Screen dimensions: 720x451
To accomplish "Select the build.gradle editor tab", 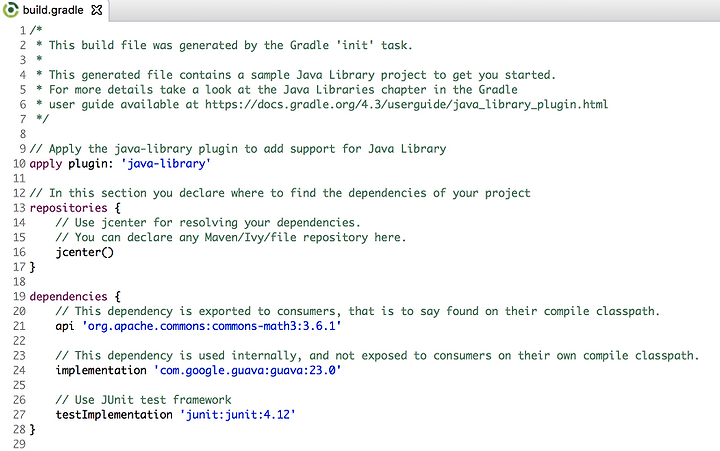I will tap(54, 10).
